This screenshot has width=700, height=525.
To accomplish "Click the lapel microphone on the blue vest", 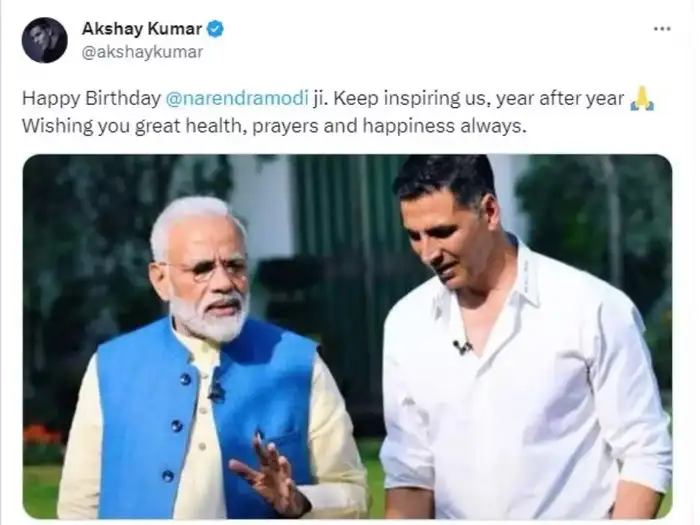I will (216, 391).
